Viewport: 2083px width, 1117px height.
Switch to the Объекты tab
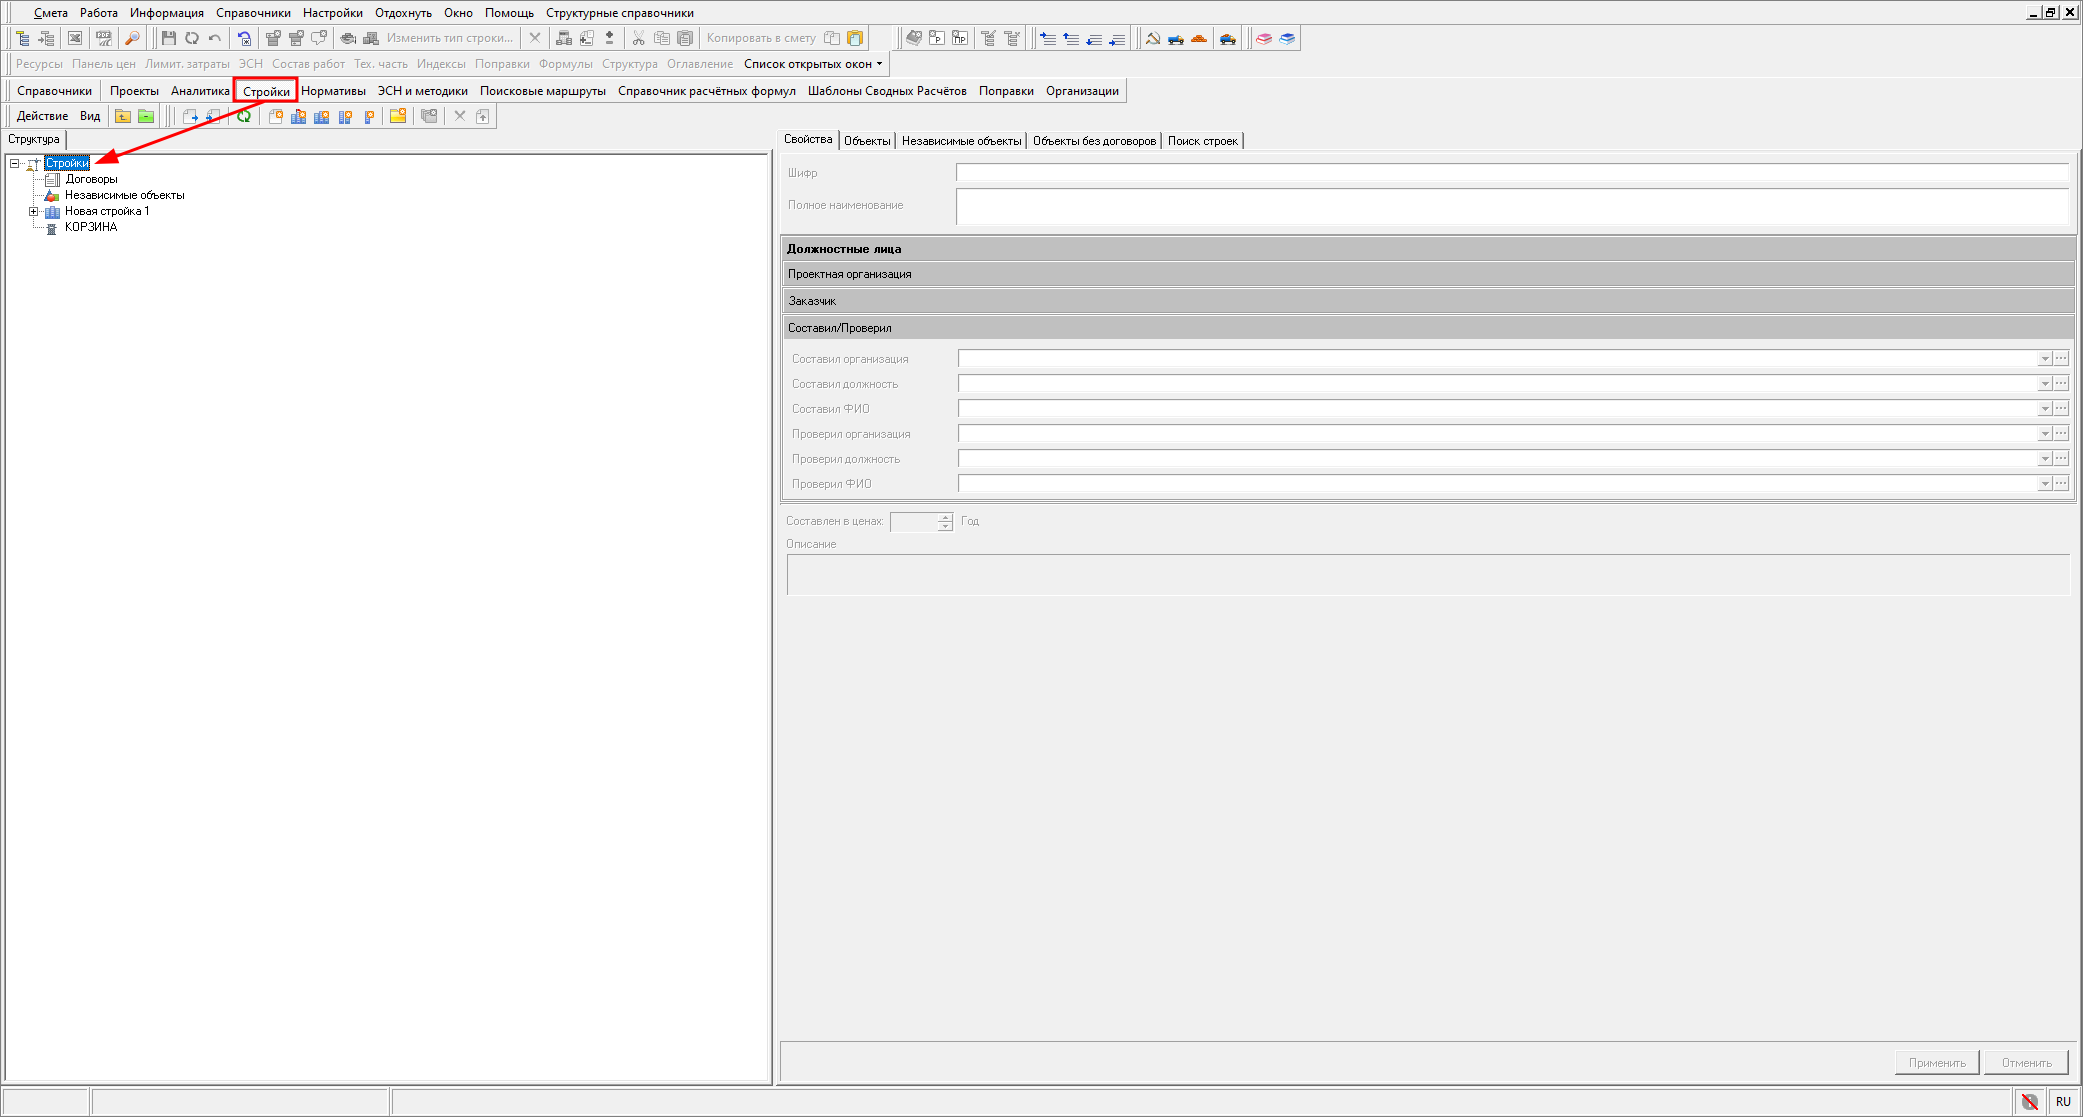coord(866,141)
